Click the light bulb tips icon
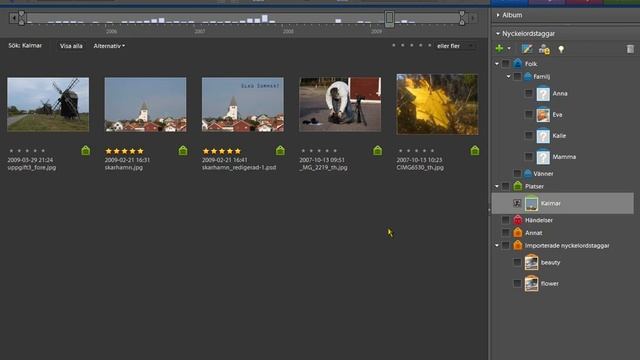This screenshot has width=640, height=360. [561, 49]
